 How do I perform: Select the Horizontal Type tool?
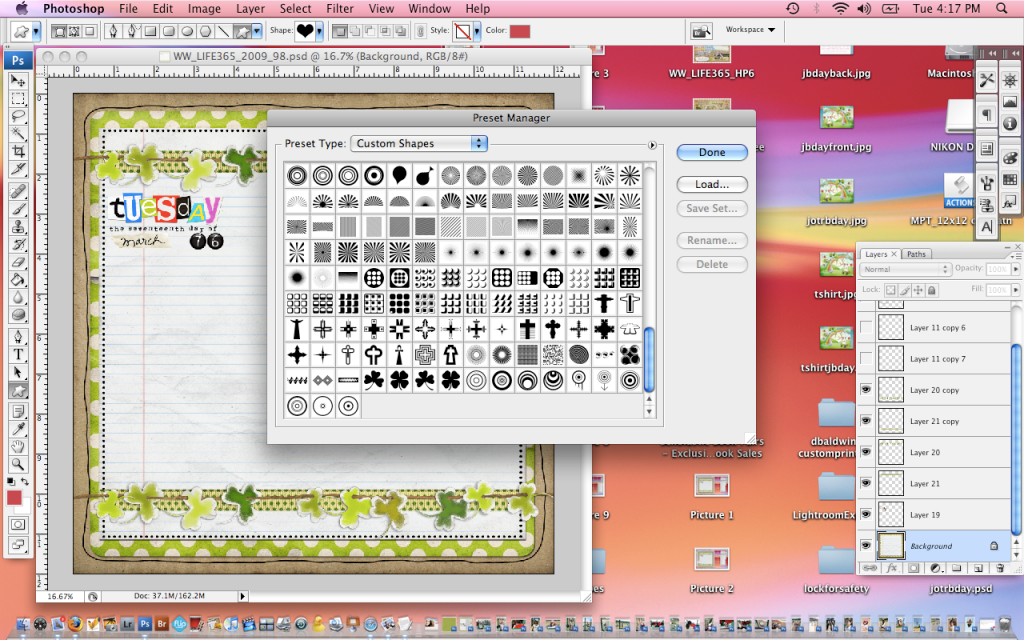[18, 354]
